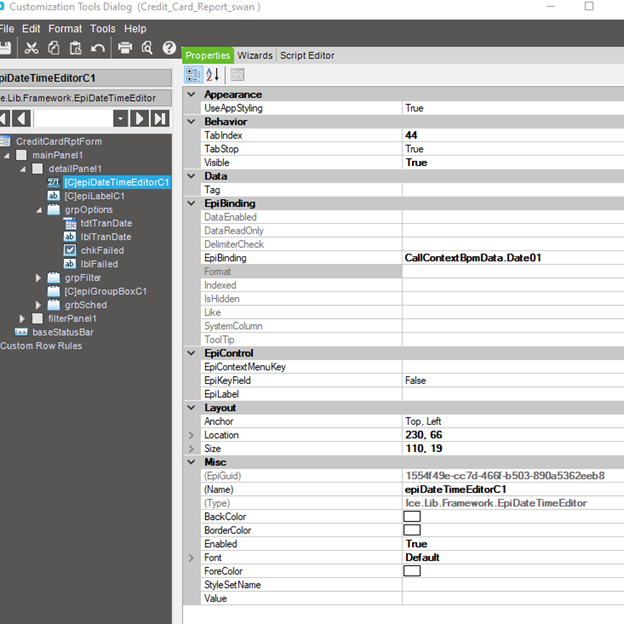Viewport: 624px width, 624px height.
Task: Click the Cut scissors icon in toolbar
Action: [x=32, y=48]
